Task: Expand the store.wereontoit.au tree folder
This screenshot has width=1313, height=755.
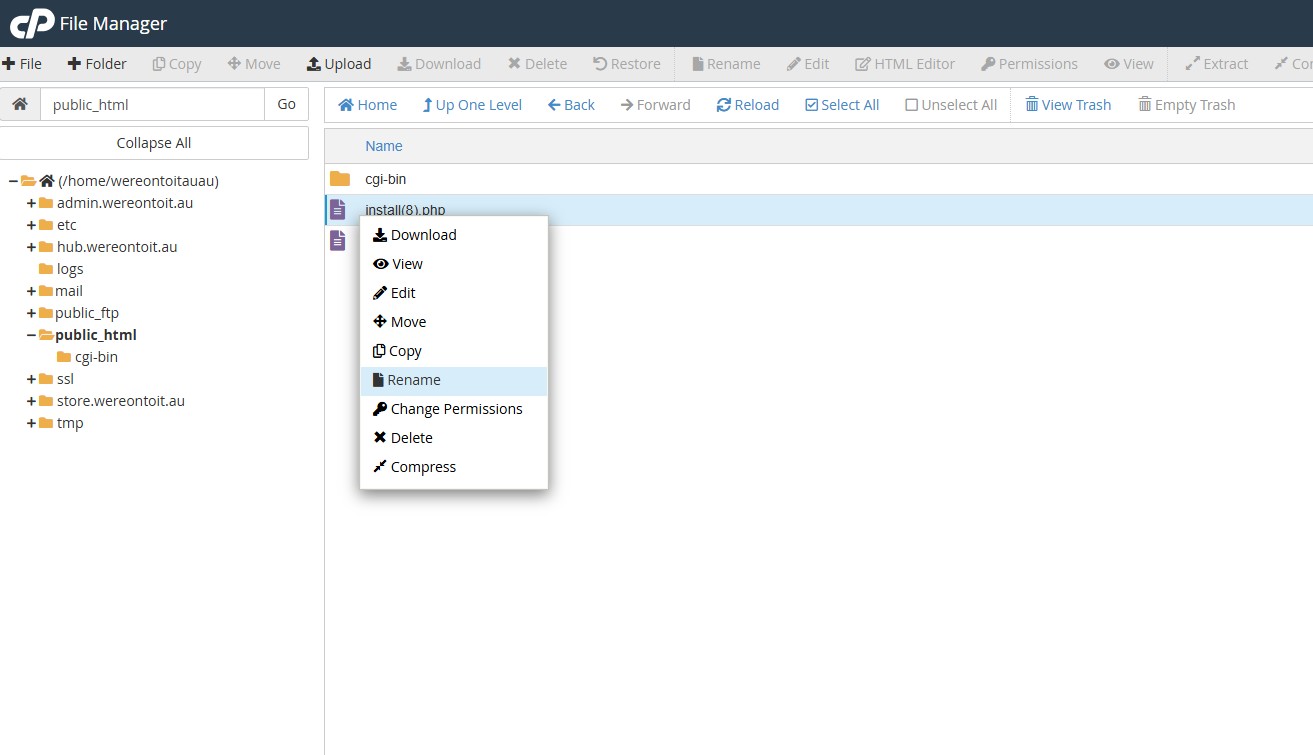Action: point(32,401)
